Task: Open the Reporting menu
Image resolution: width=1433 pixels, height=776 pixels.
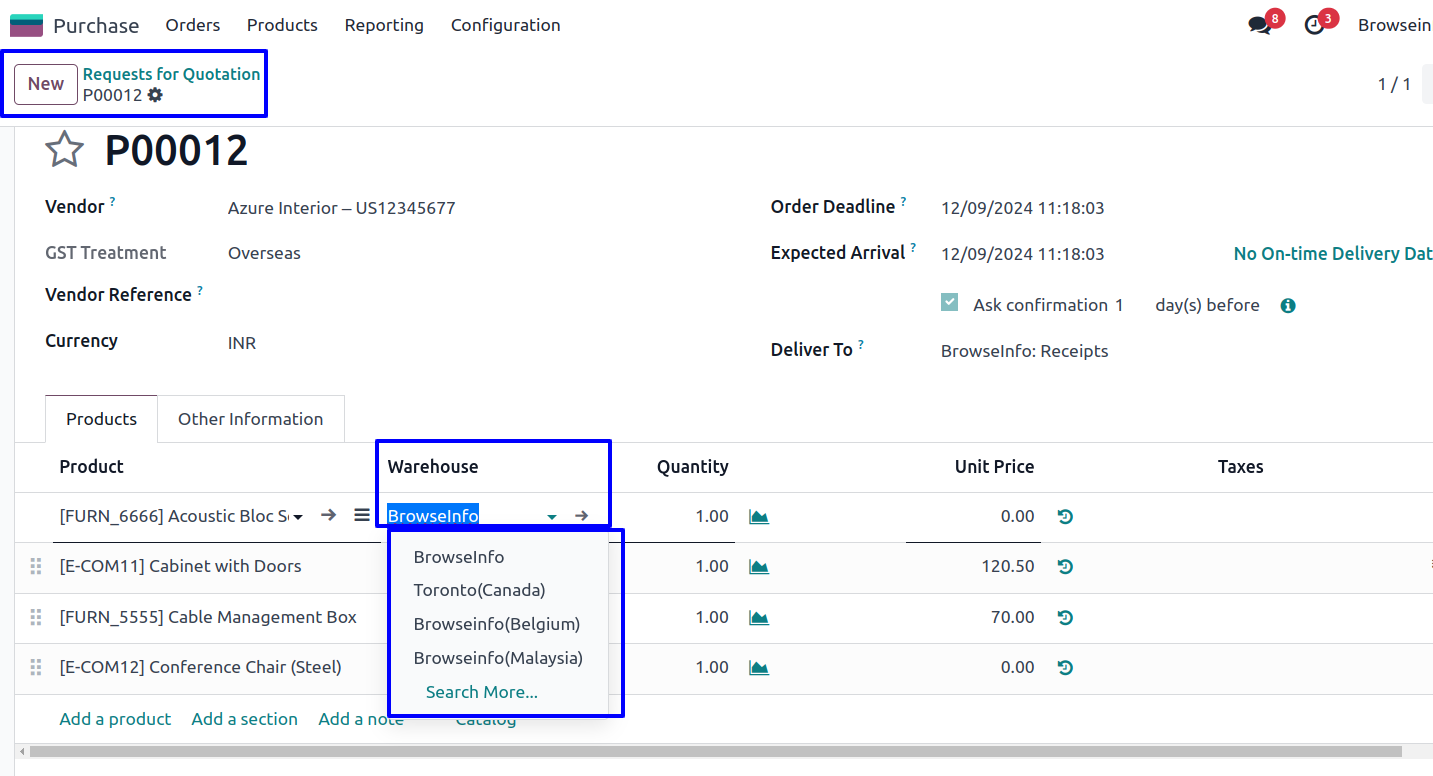Action: (384, 25)
